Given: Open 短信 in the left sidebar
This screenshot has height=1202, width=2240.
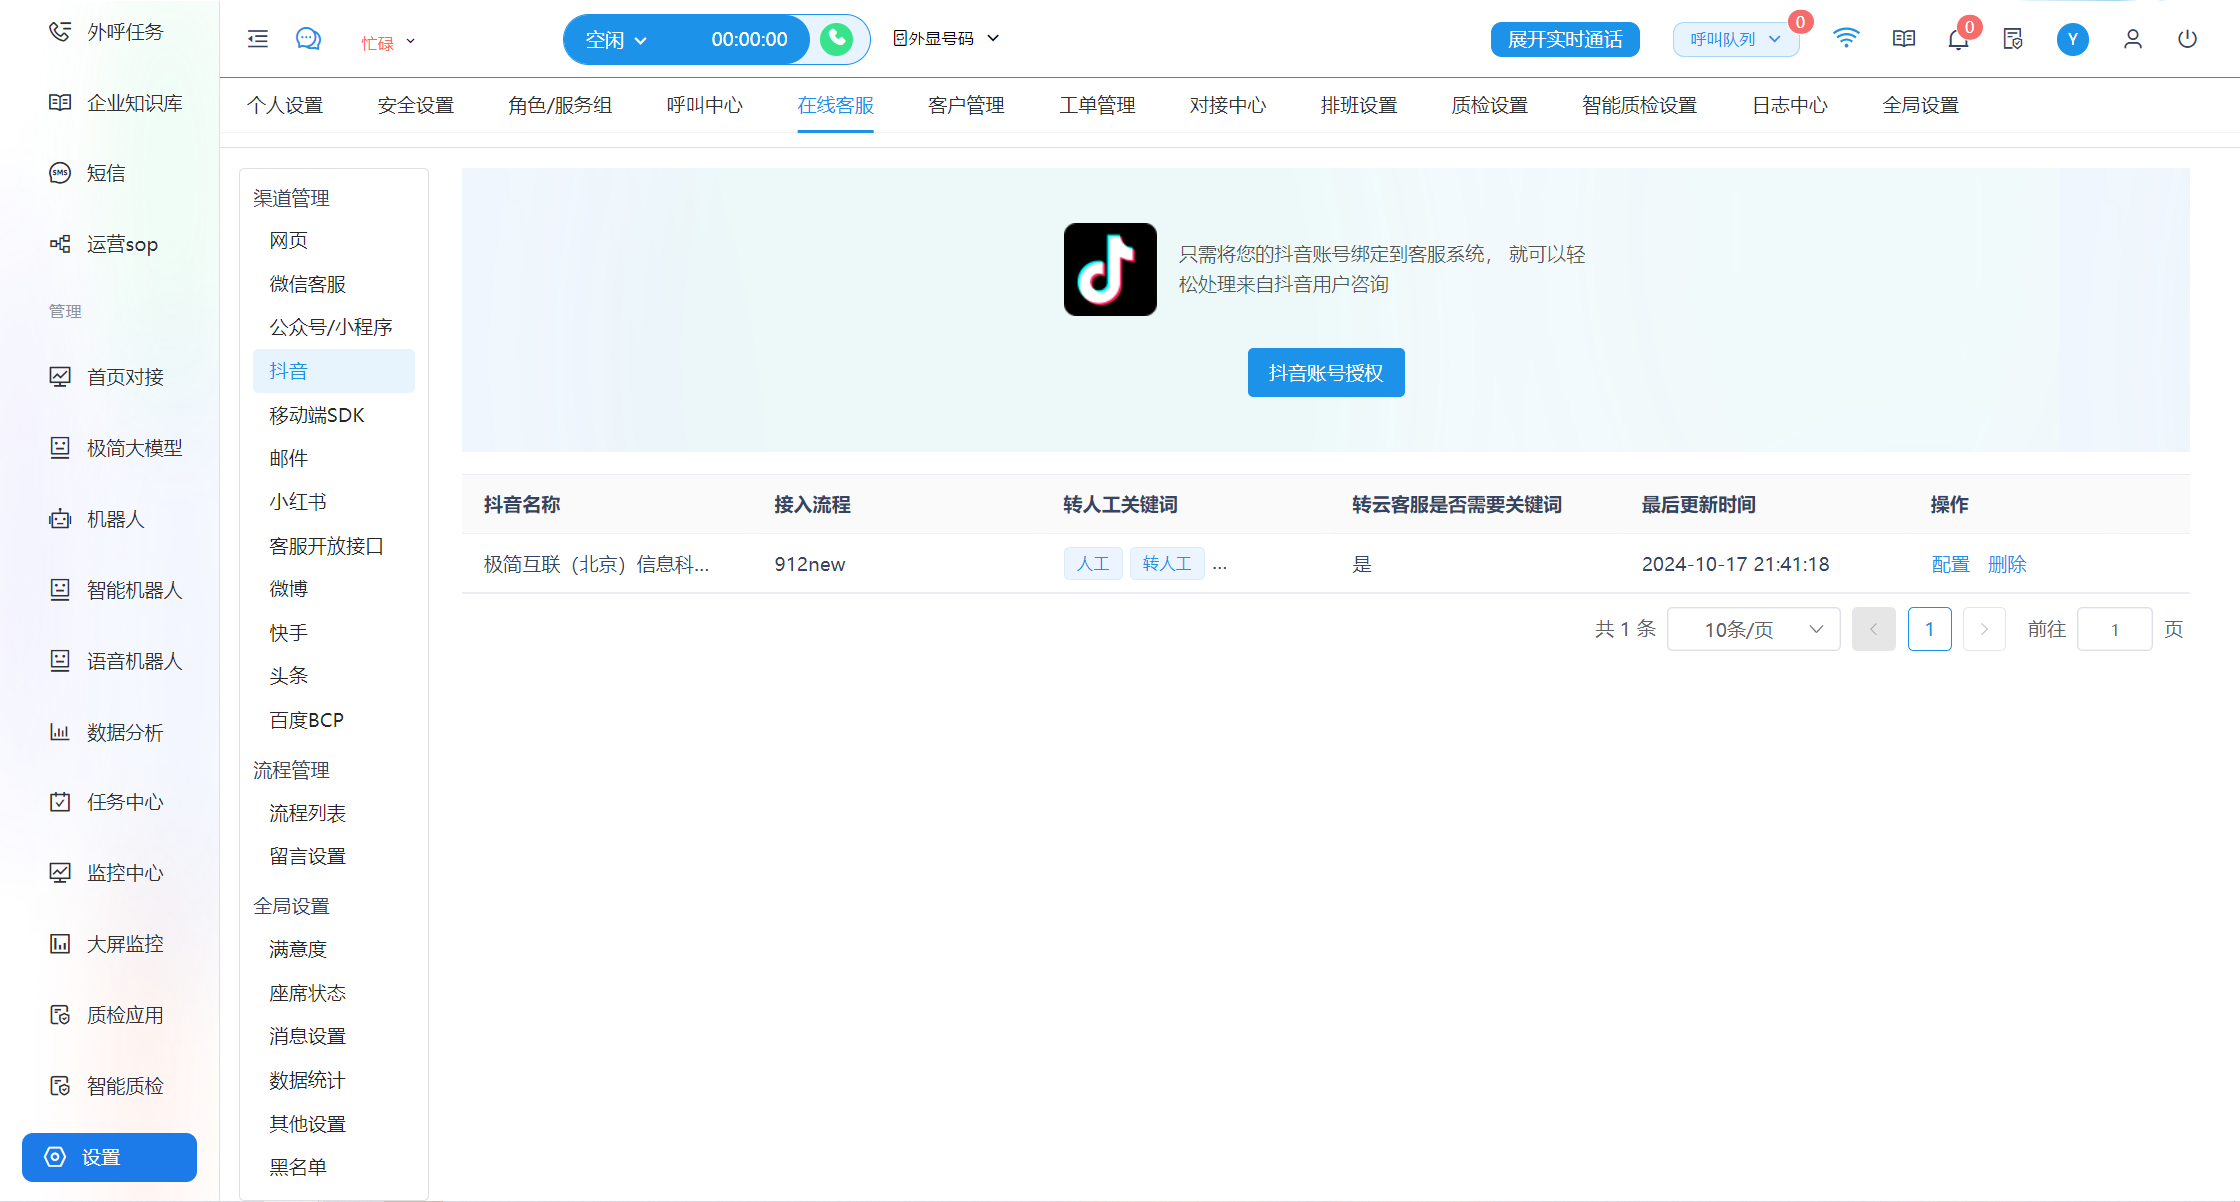Looking at the screenshot, I should 87,173.
